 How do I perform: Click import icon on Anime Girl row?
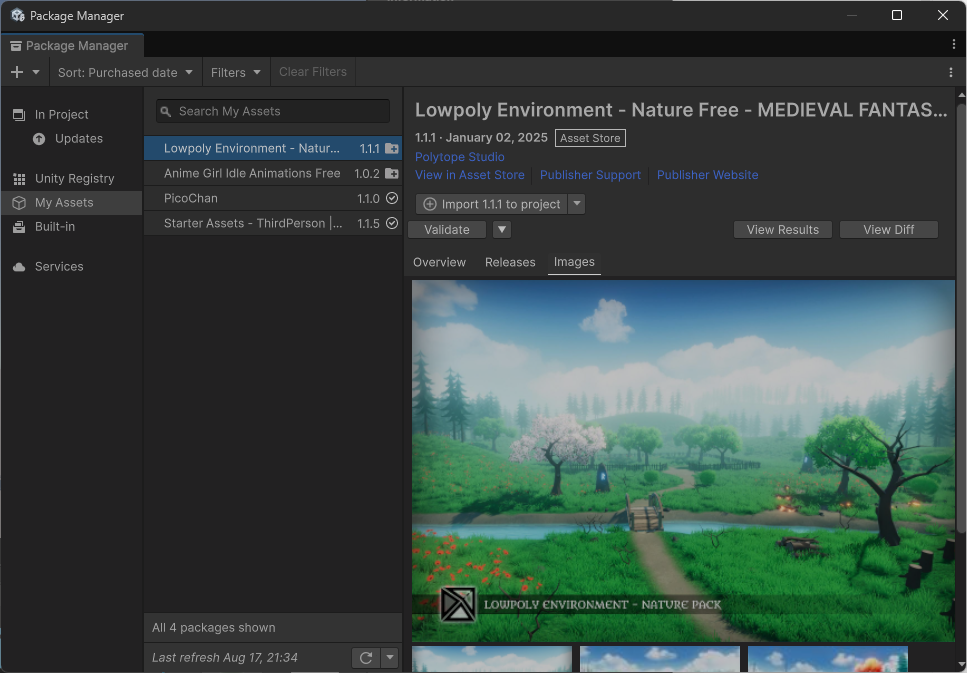tap(392, 174)
